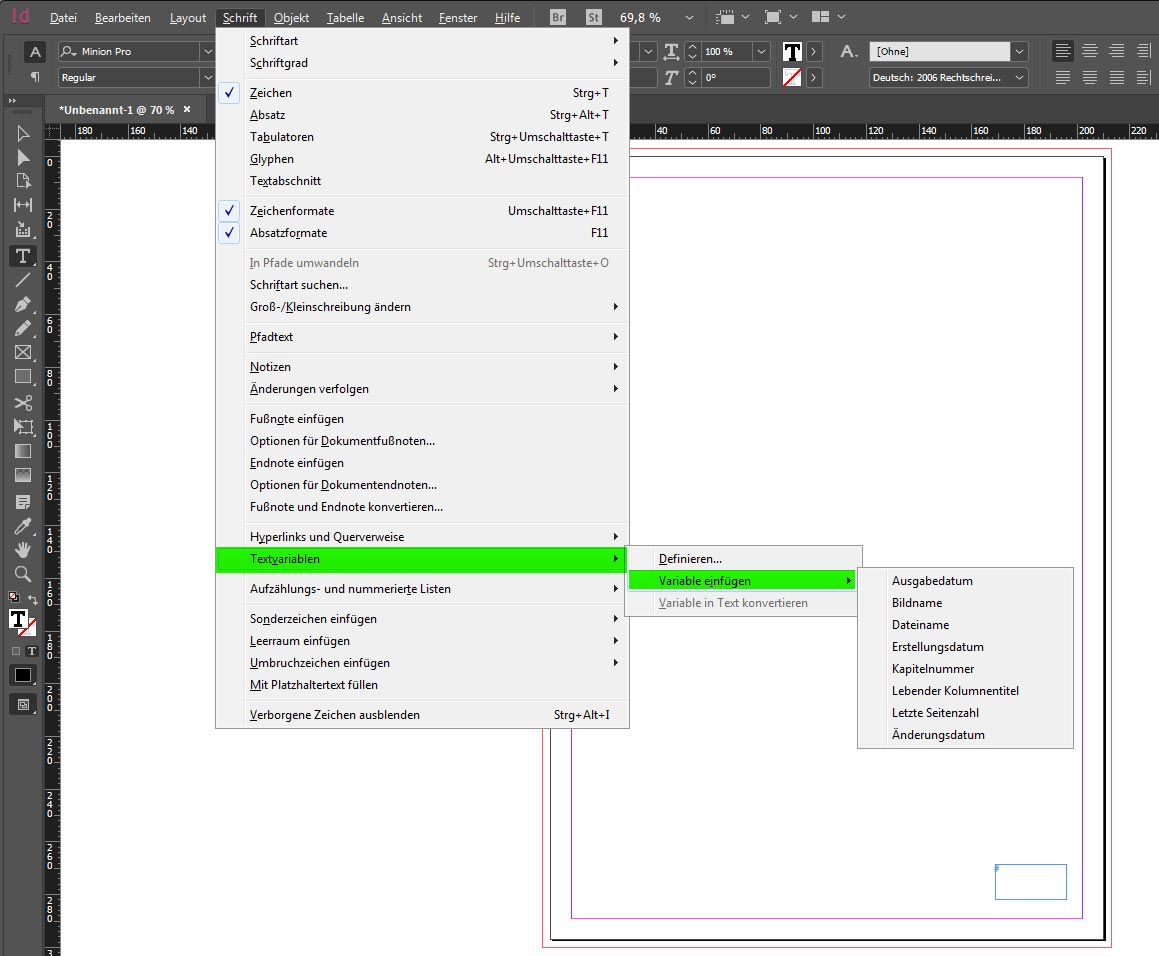Swap fill and stroke colors
This screenshot has height=956, width=1159.
[x=33, y=598]
